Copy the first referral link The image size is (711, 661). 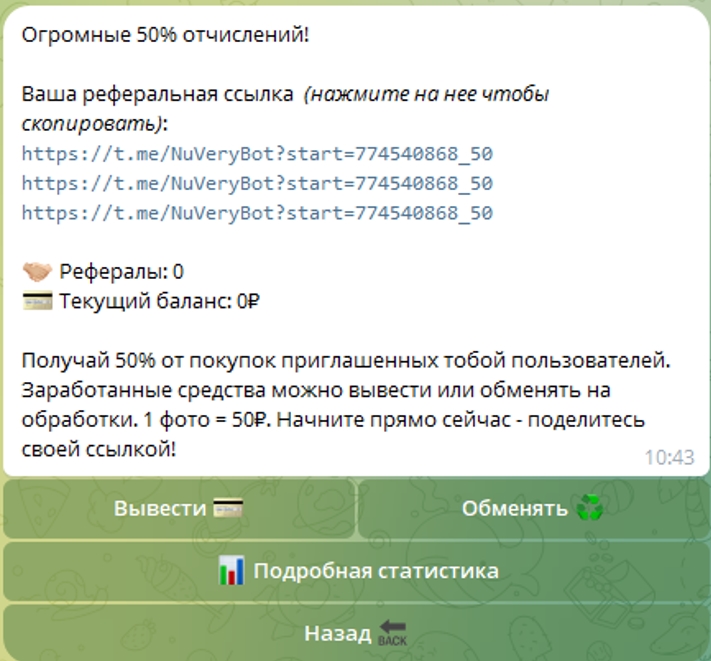point(257,154)
